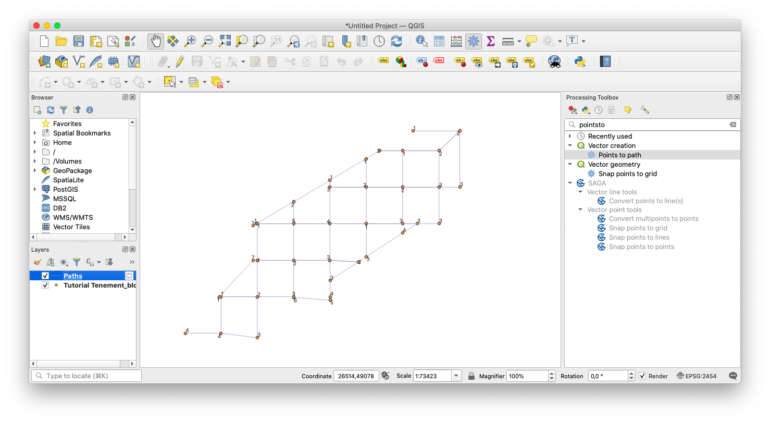Open the attribute table icon
The height and width of the screenshot is (422, 770).
(439, 41)
